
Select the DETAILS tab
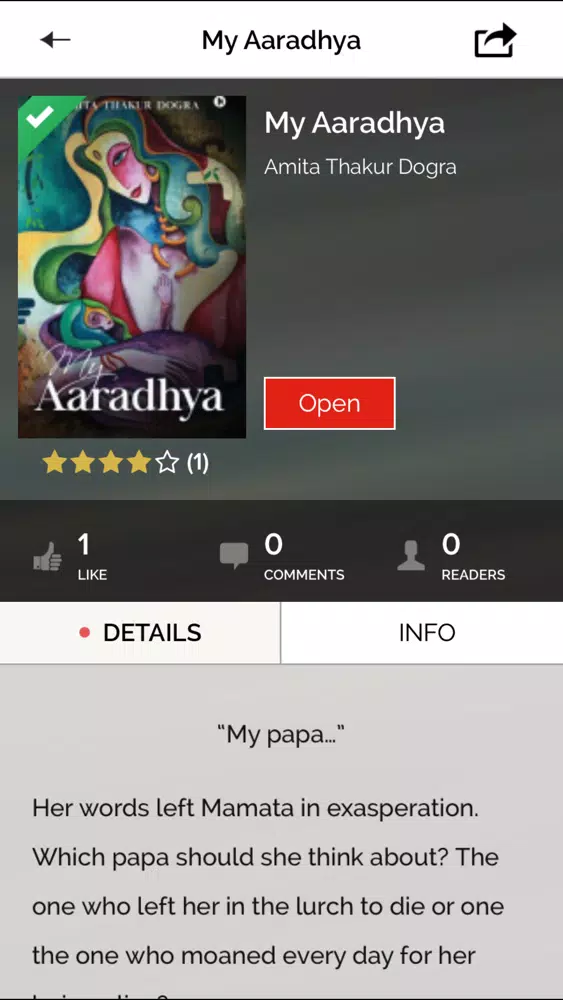140,633
